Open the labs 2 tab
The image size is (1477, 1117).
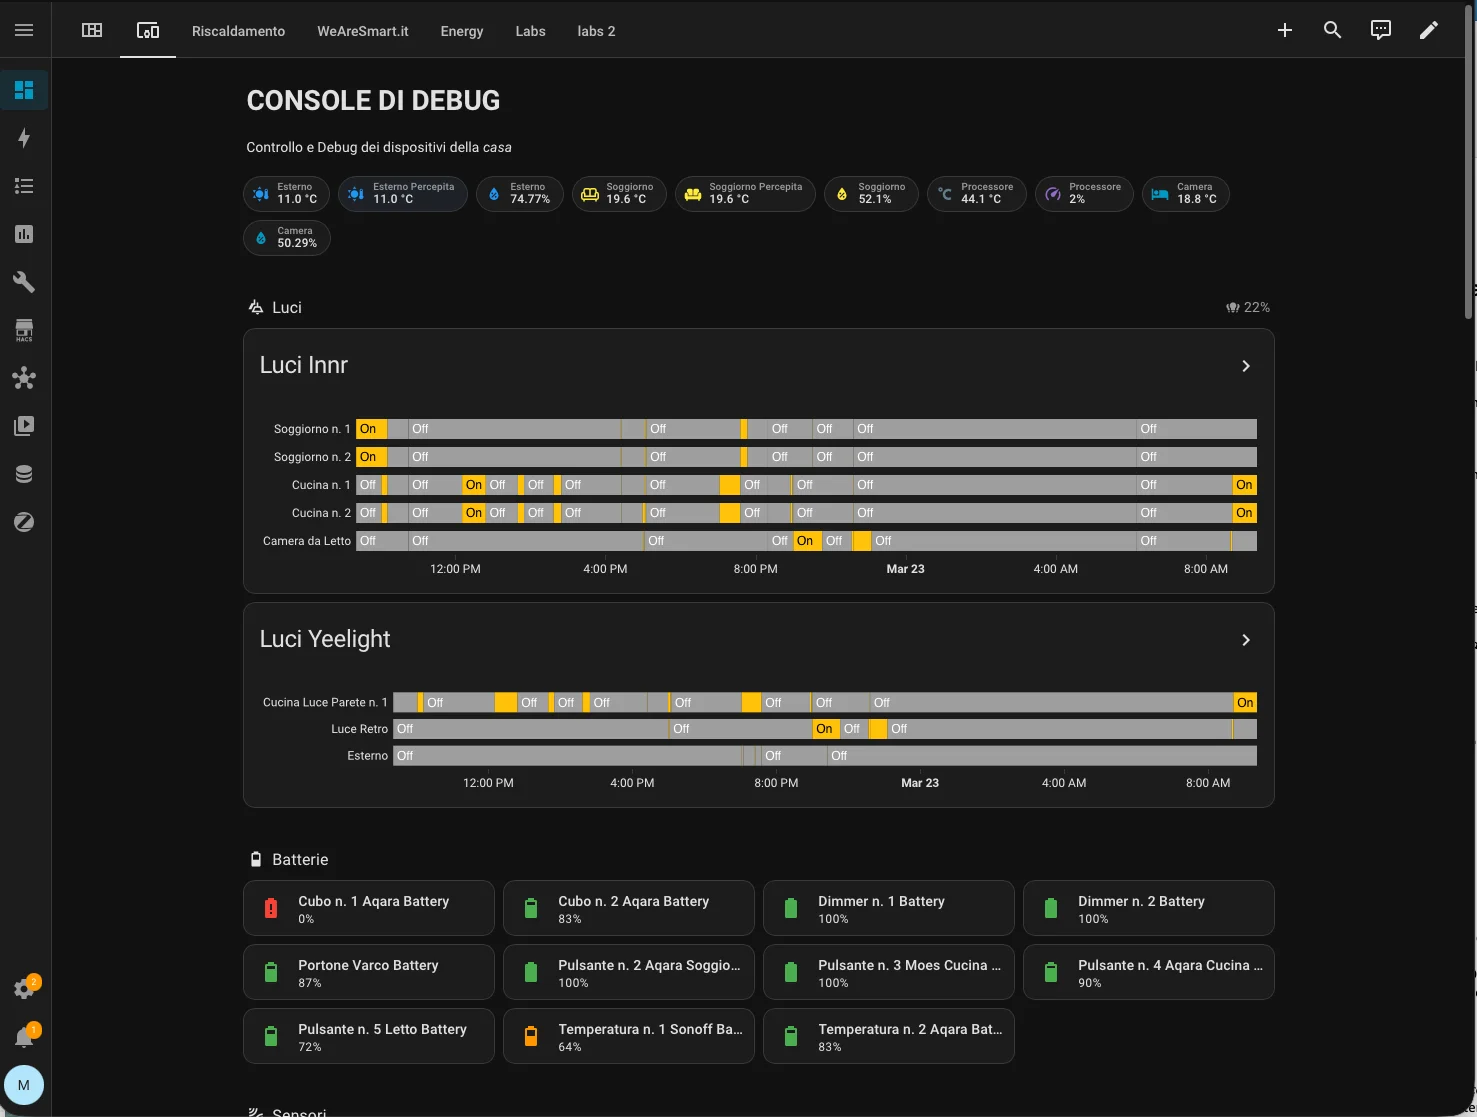click(x=596, y=31)
